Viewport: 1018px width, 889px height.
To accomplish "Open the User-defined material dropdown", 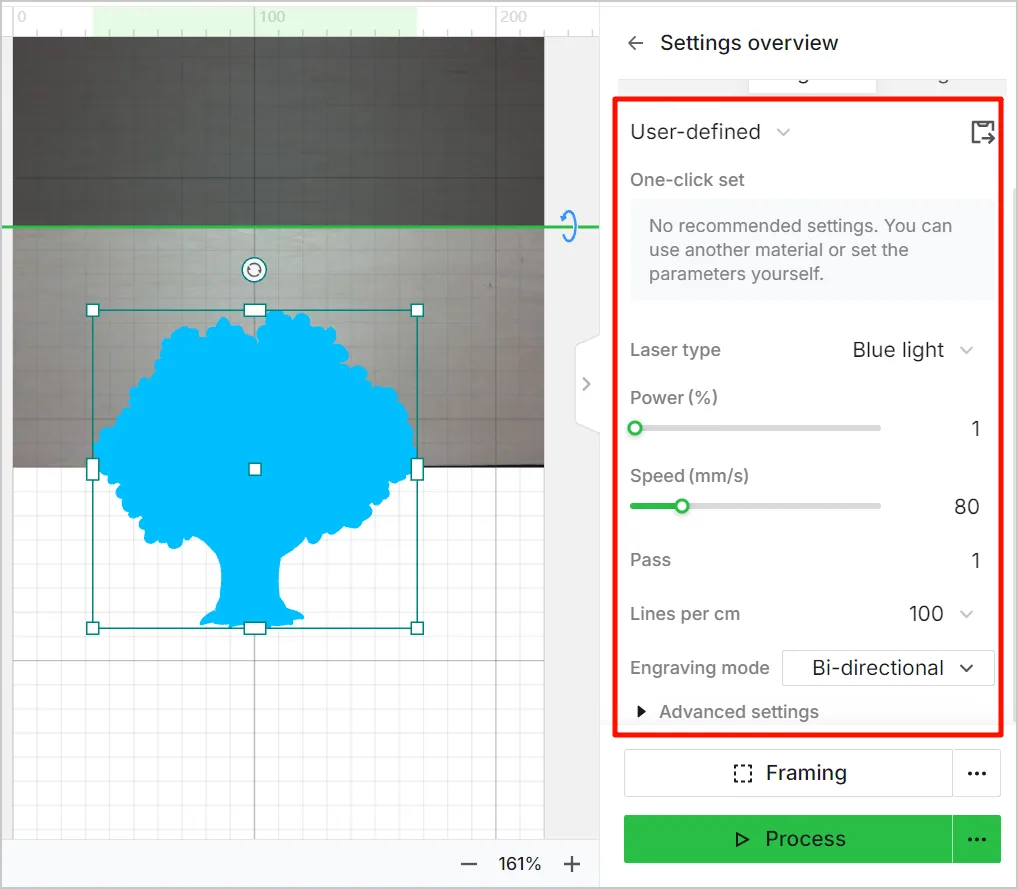I will pyautogui.click(x=710, y=132).
